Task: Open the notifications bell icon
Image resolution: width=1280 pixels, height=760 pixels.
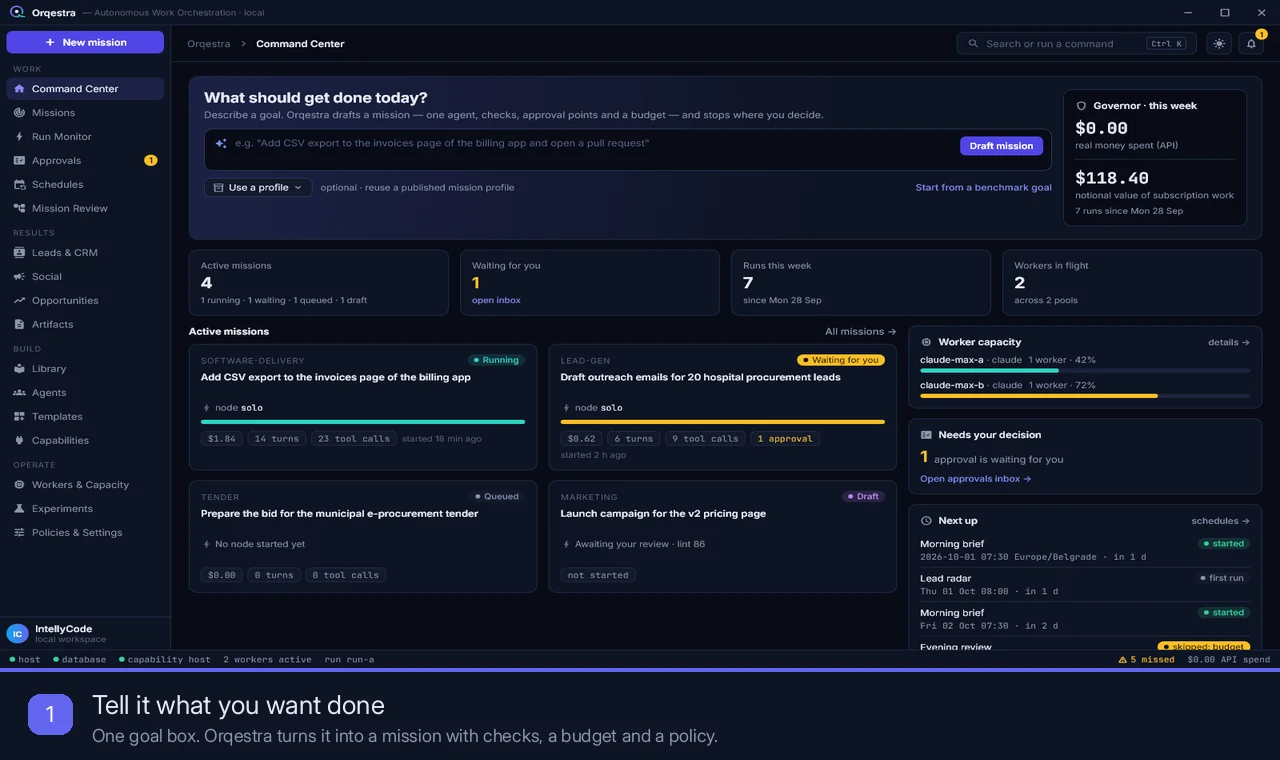Action: click(x=1251, y=43)
